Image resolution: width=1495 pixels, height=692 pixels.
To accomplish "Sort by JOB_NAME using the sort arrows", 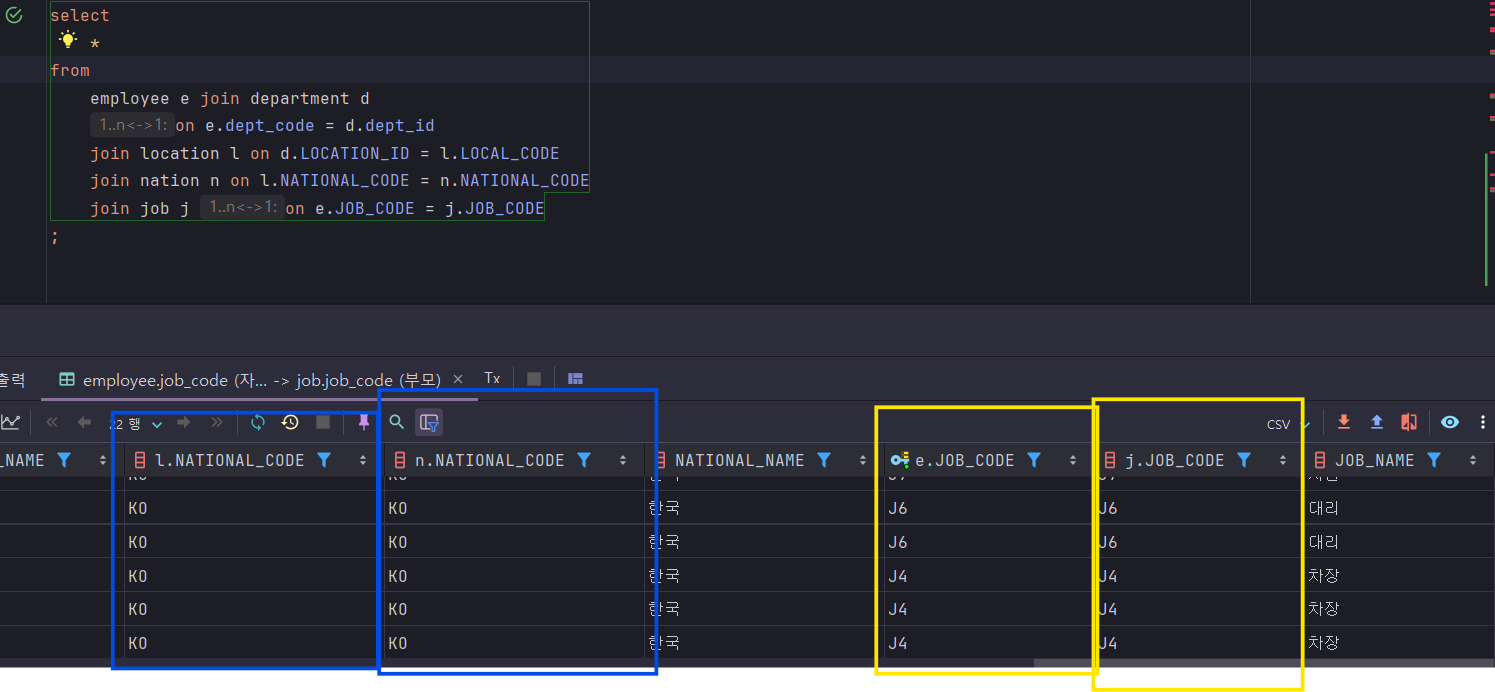I will click(1473, 460).
